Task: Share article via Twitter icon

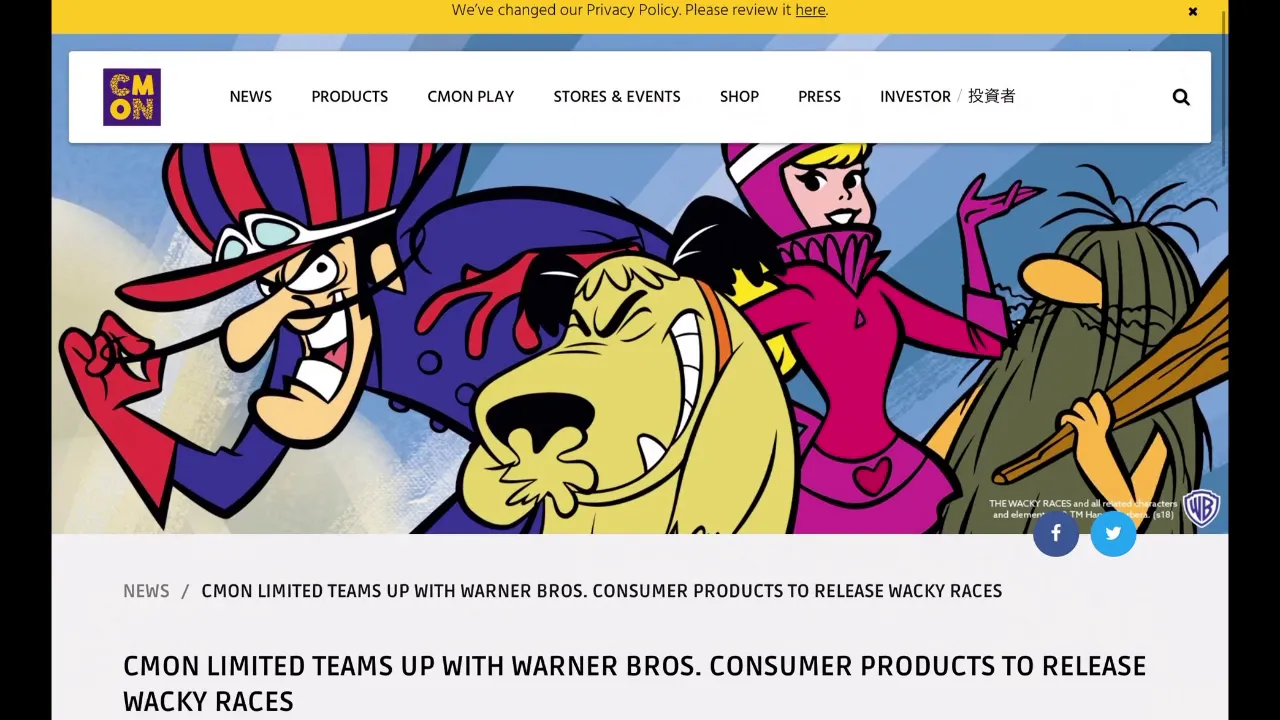Action: click(1113, 533)
